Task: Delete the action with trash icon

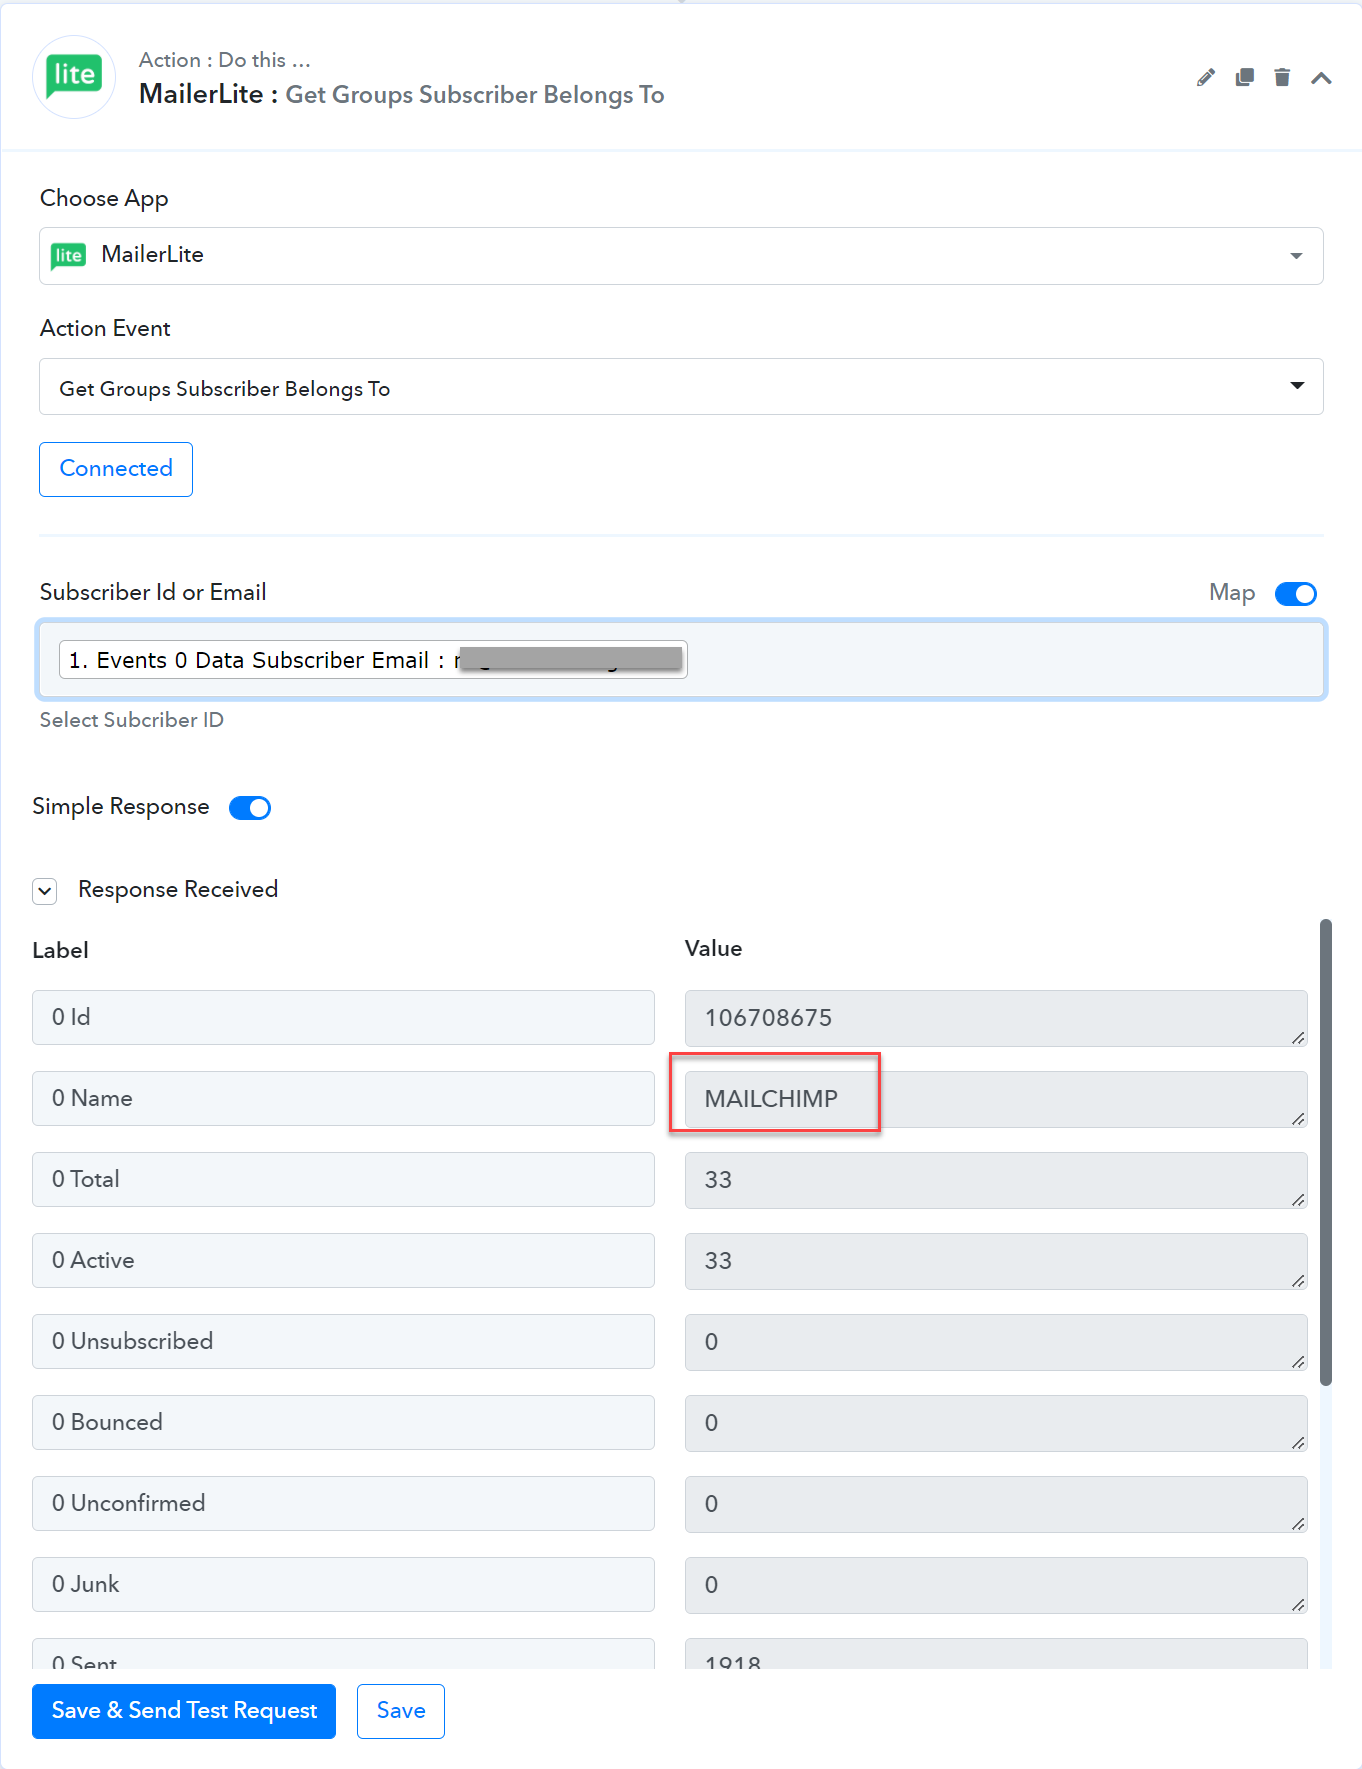Action: tap(1282, 77)
